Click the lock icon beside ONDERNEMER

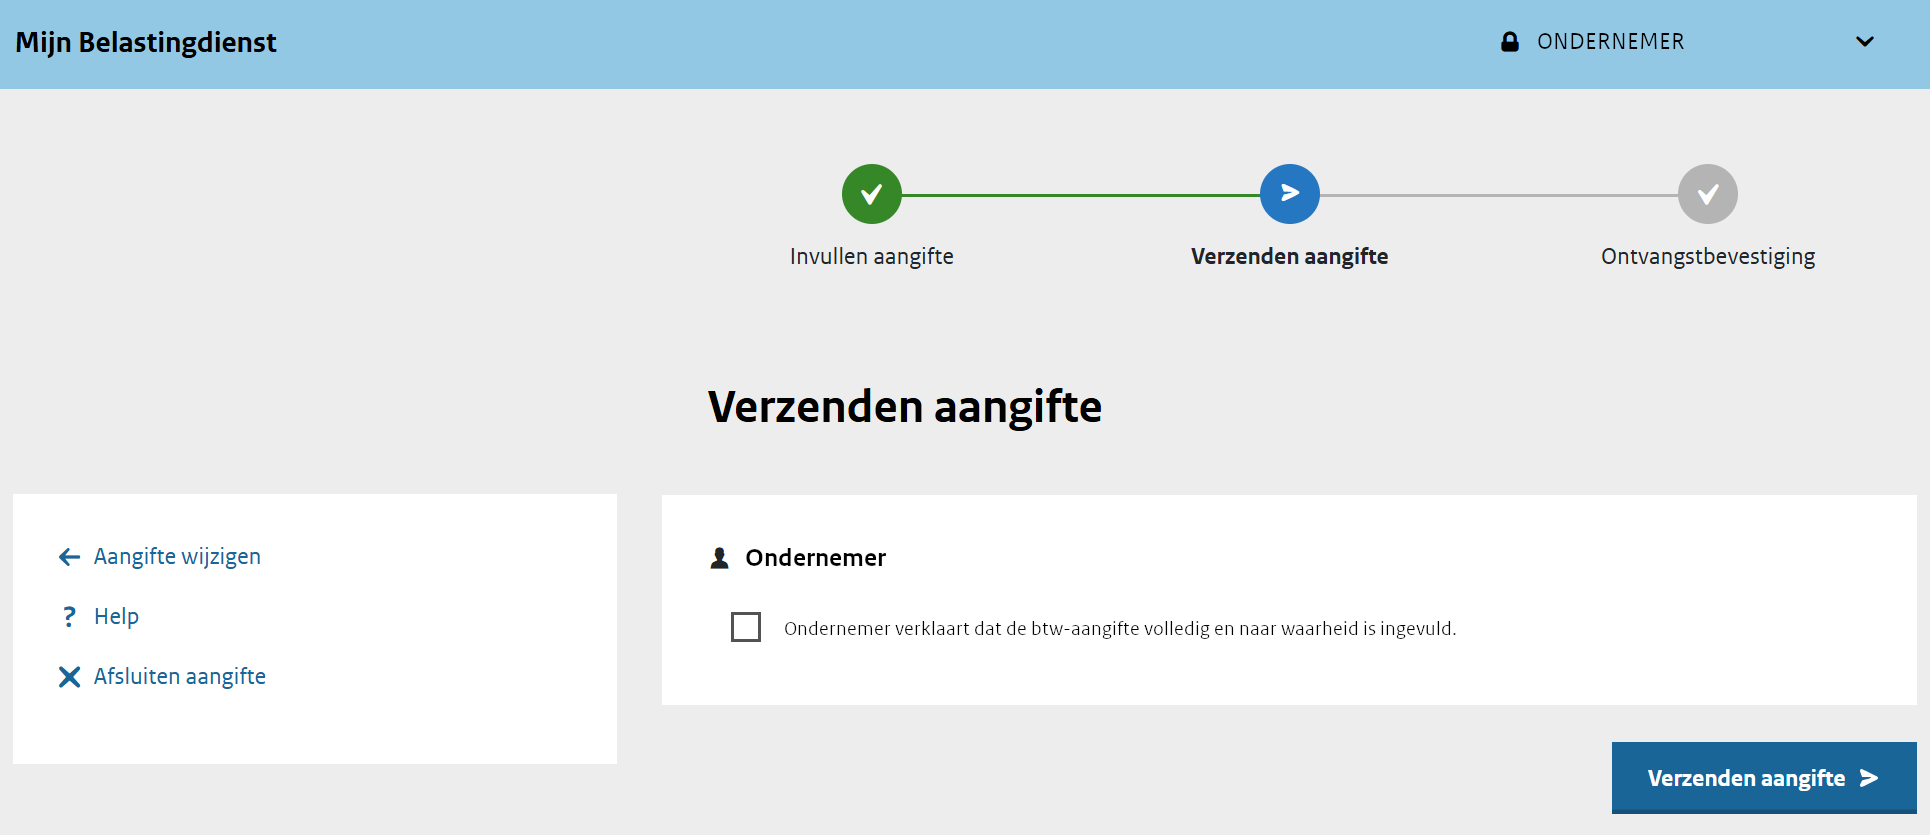(x=1510, y=42)
